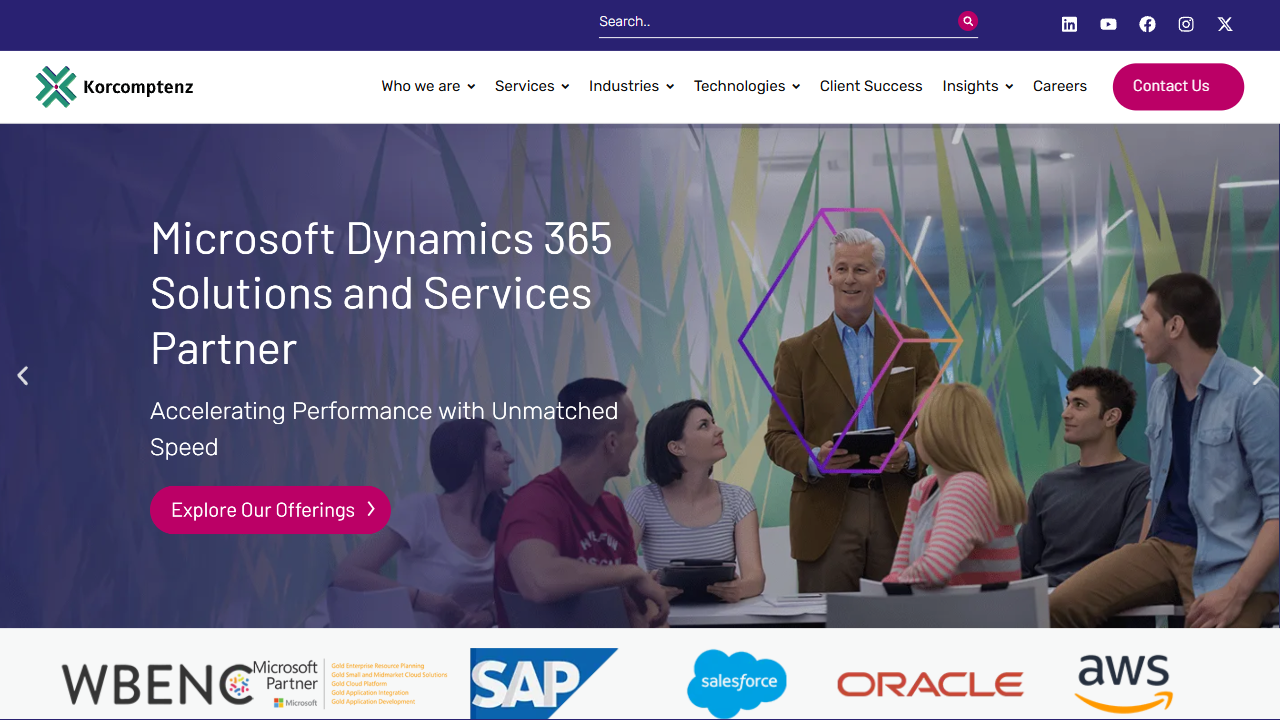Click the Salesforce cloud logo
This screenshot has height=720, width=1280.
click(737, 684)
